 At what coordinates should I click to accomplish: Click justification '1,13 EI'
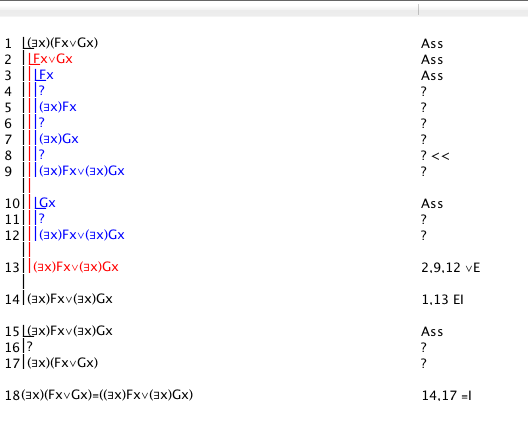442,300
